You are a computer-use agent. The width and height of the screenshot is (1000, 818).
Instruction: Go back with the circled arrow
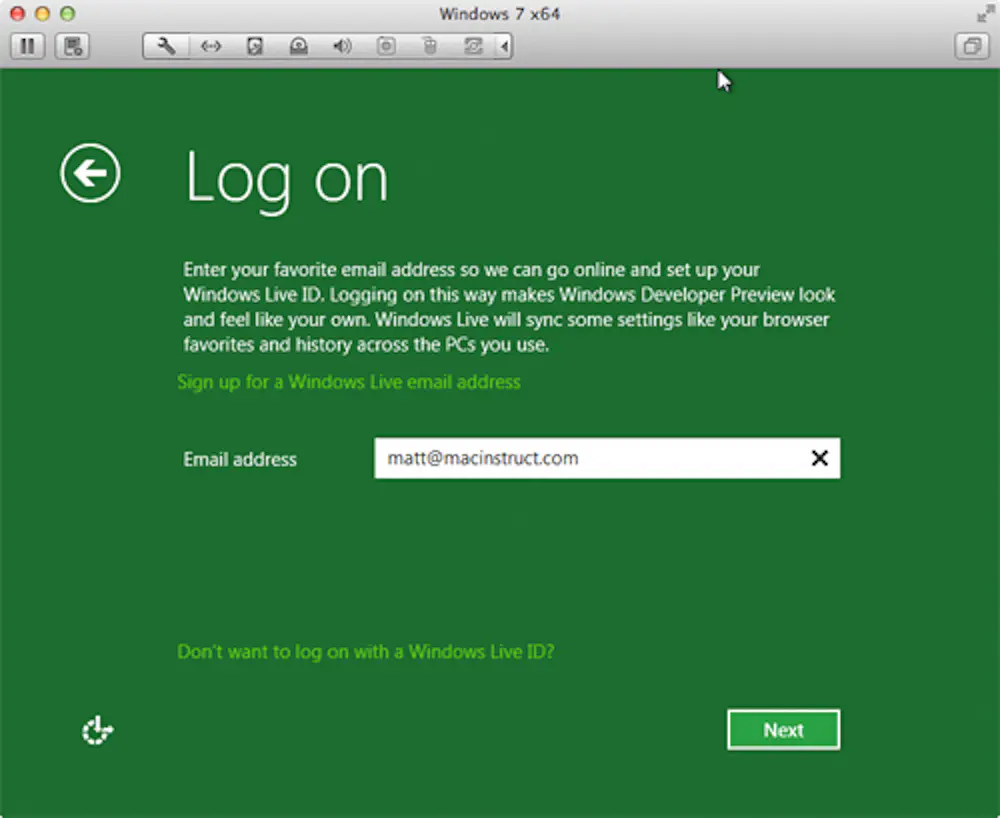click(90, 174)
